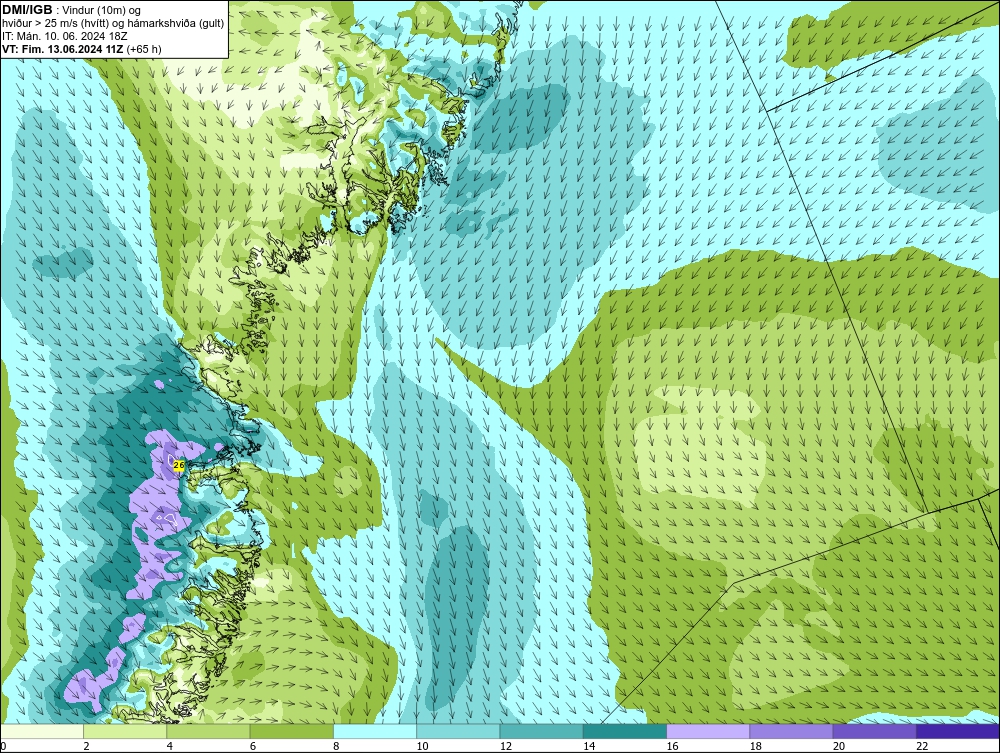The image size is (1000, 753).
Task: Click the scale label '22'
Action: coord(922,747)
